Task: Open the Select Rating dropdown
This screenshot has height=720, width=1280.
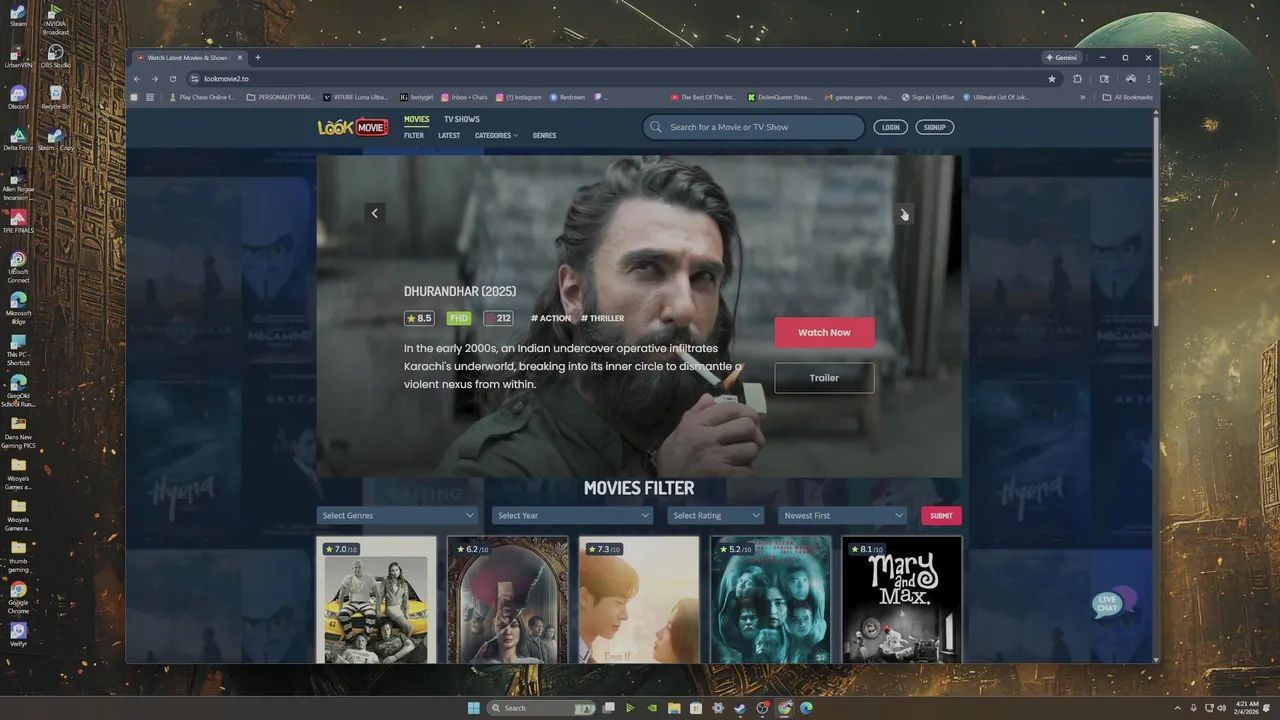Action: pos(715,515)
